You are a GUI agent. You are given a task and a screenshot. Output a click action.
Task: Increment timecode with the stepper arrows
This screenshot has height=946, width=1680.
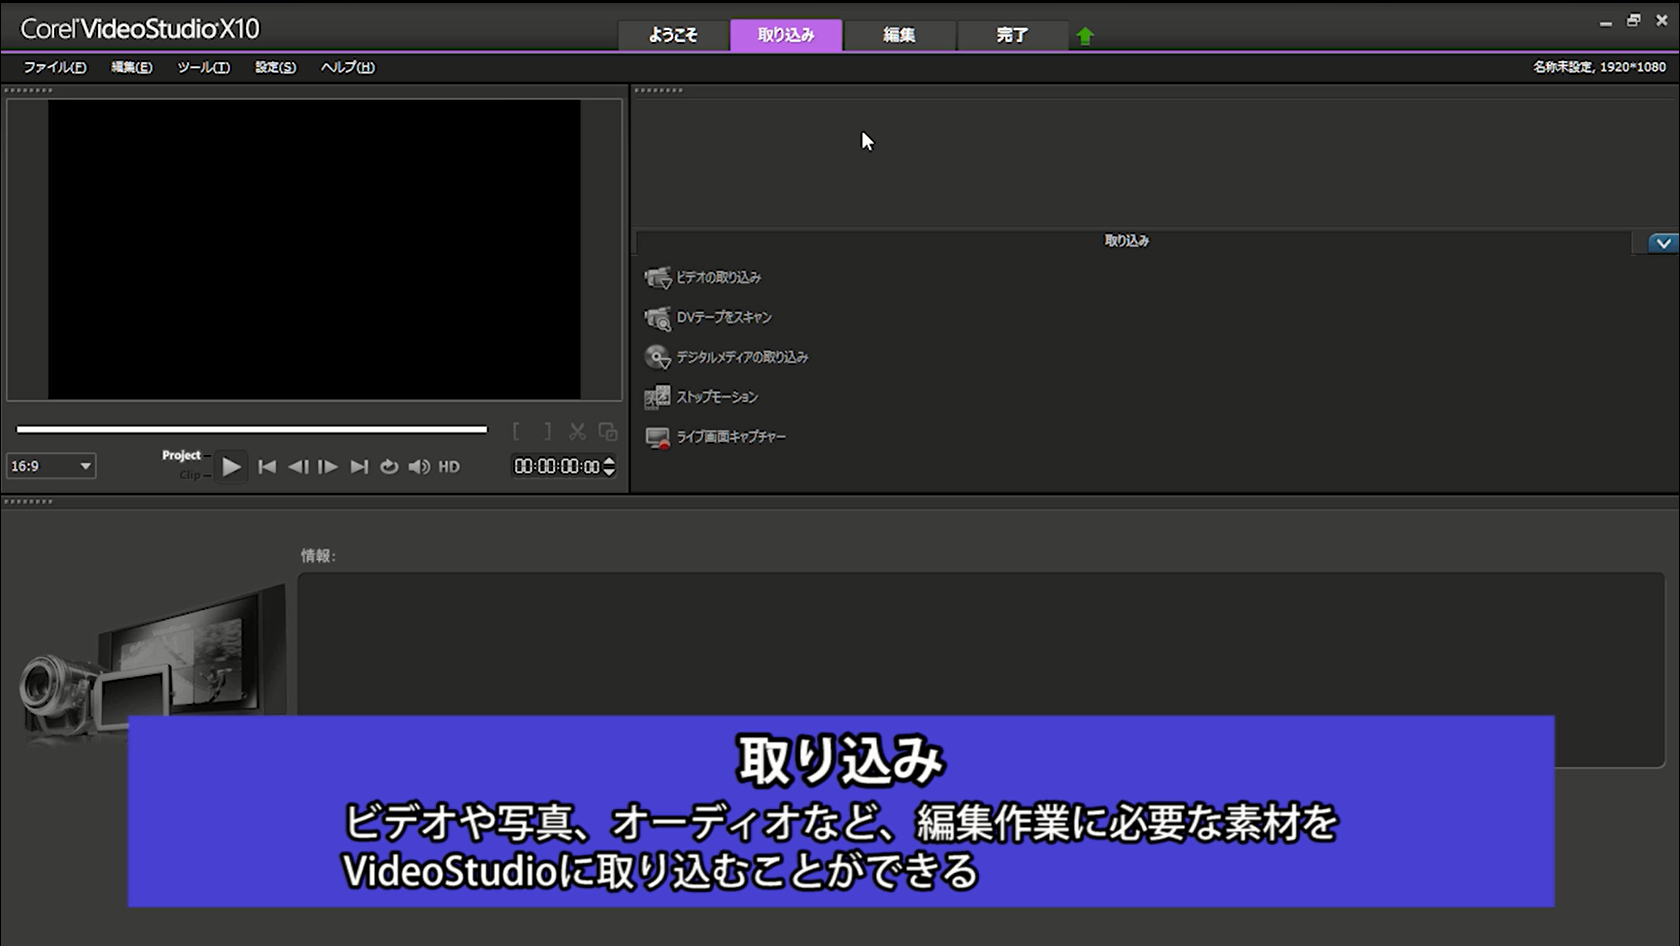pos(608,466)
